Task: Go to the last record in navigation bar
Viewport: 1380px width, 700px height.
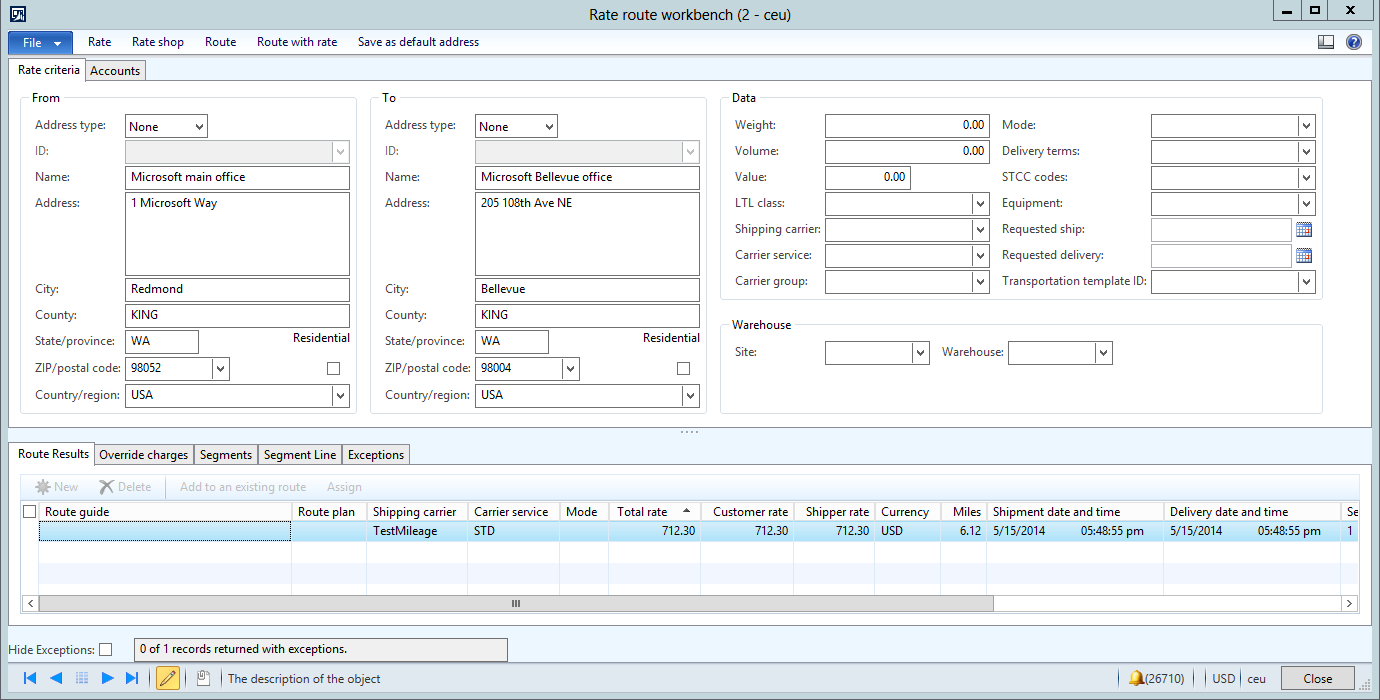Action: [x=132, y=678]
